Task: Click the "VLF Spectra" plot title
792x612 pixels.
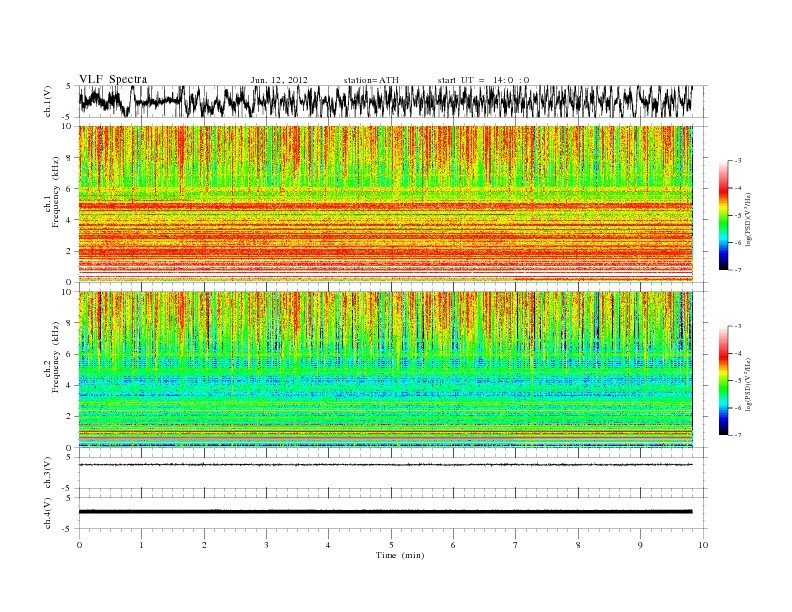Action: 113,79
